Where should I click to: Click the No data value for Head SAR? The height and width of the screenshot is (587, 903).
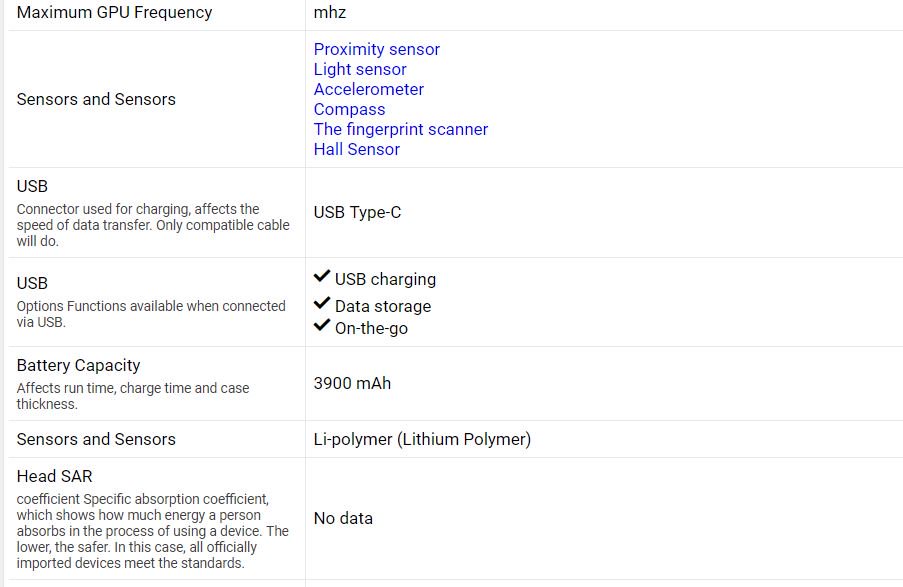(343, 518)
